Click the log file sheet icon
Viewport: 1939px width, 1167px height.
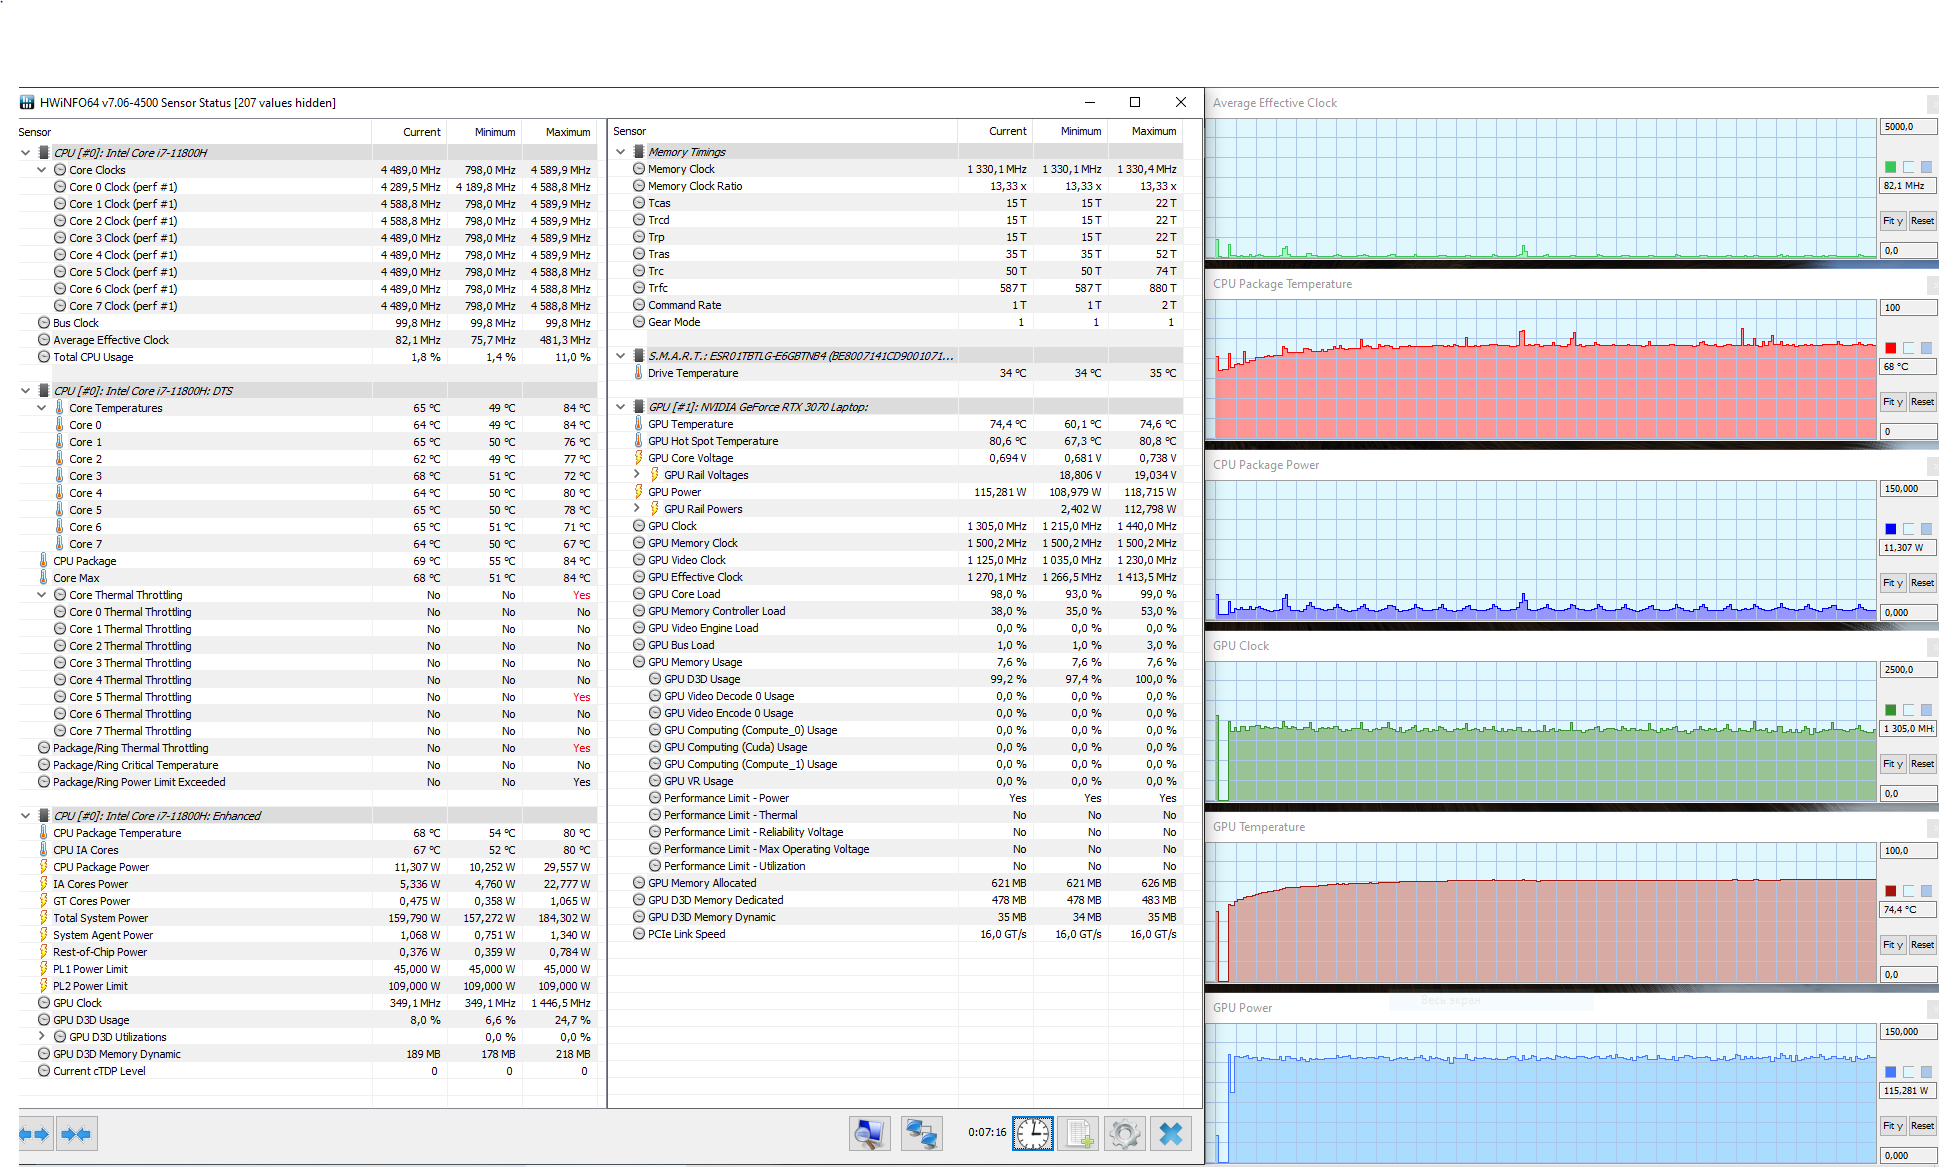(x=1078, y=1133)
